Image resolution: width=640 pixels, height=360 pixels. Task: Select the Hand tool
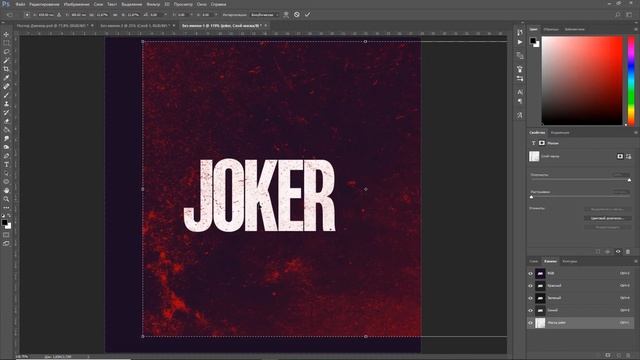(6, 191)
